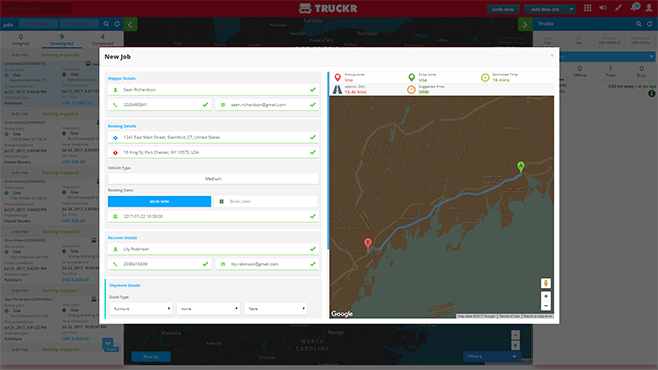Select the Book Now option
Viewport: 658px width, 370px height.
pos(159,201)
